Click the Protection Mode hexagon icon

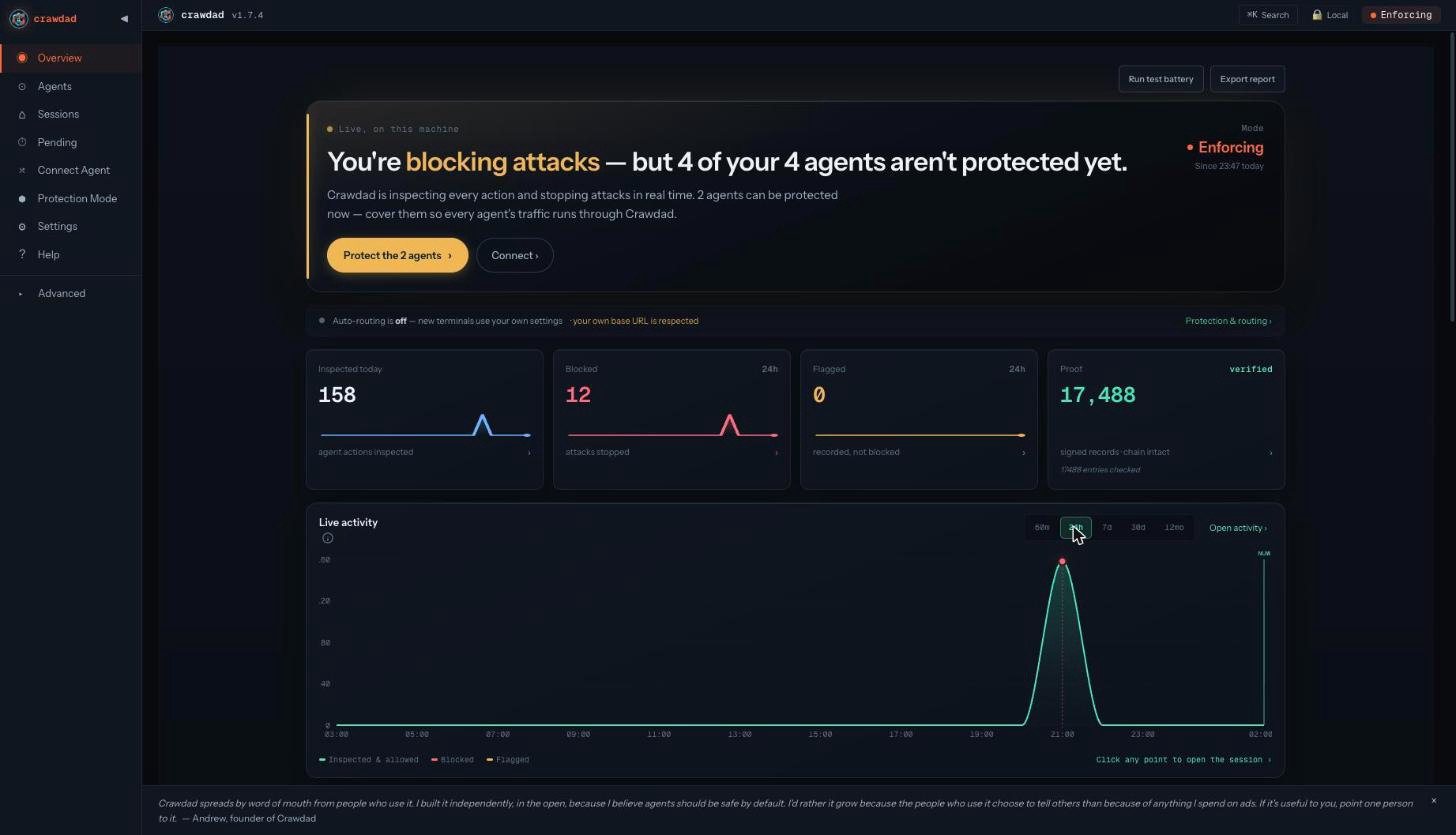click(22, 198)
